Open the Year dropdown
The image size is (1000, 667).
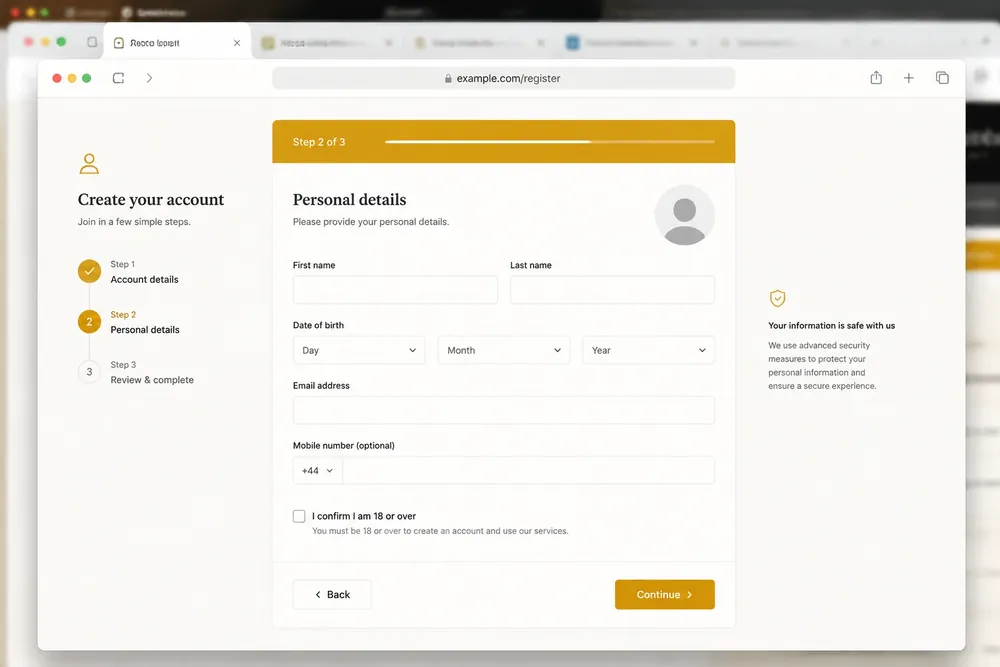click(x=649, y=350)
